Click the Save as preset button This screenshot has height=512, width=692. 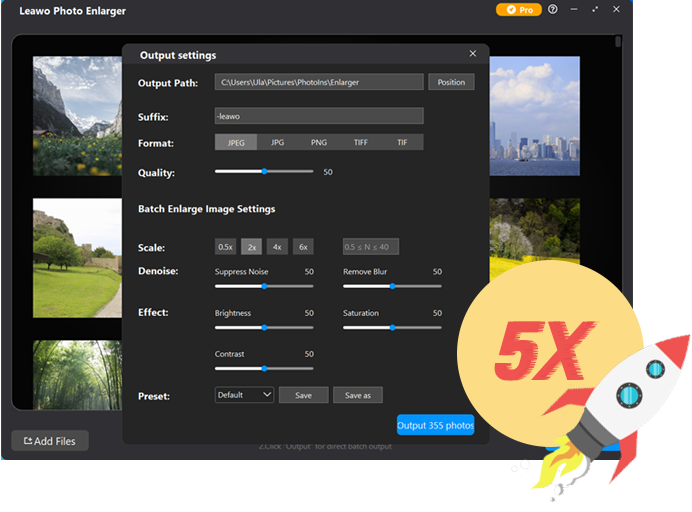[357, 395]
